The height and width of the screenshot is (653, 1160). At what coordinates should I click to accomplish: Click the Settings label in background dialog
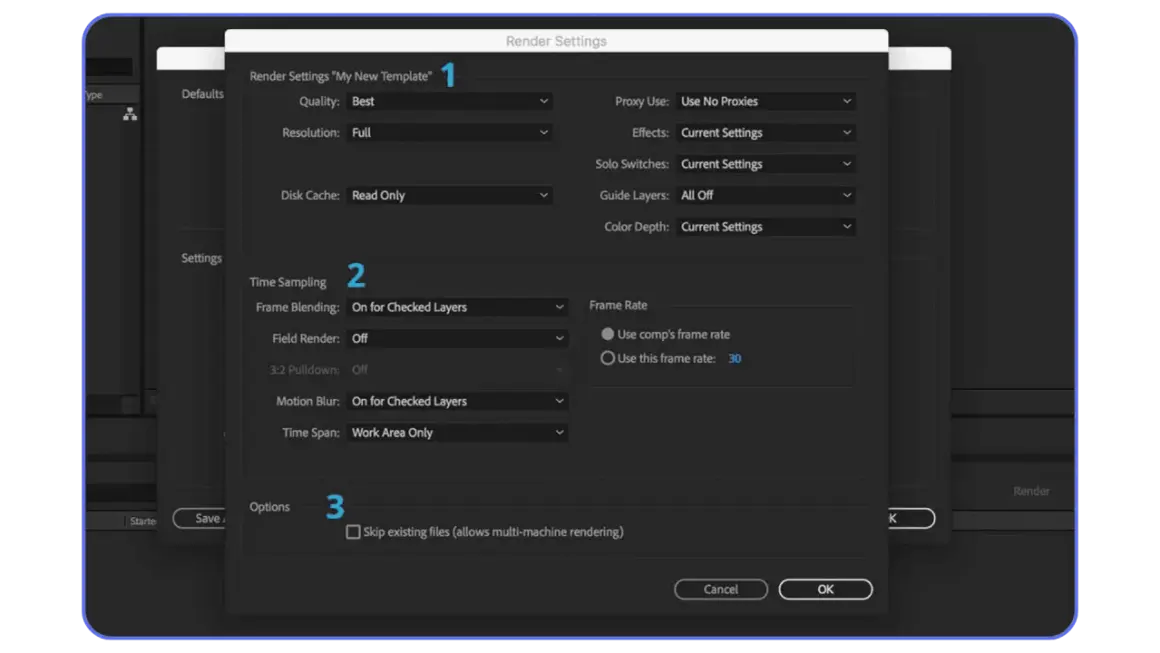point(201,258)
